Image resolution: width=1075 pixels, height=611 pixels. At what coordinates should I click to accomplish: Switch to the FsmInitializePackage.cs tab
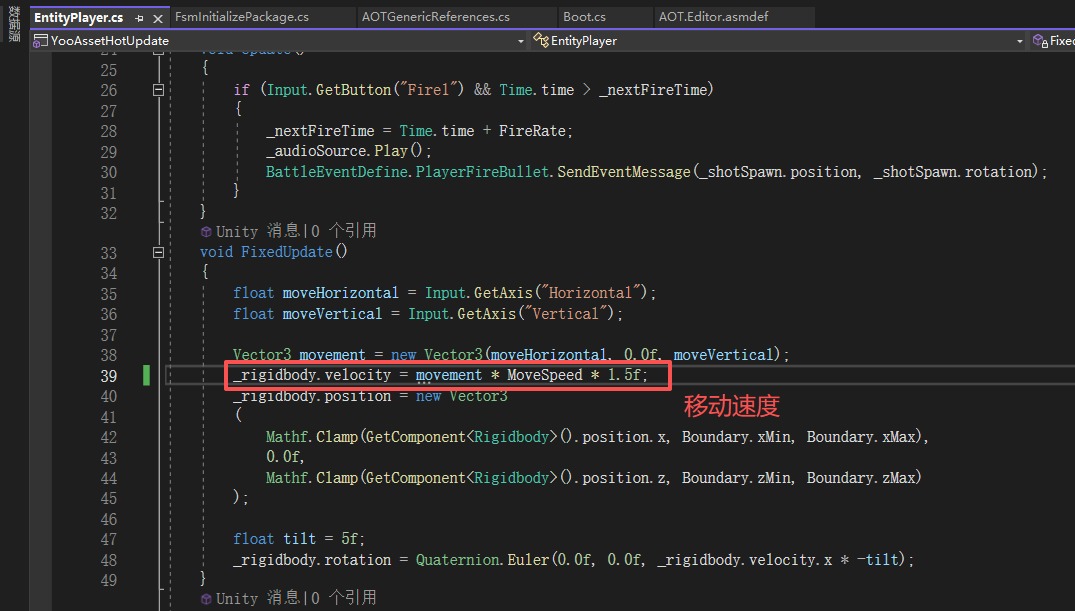point(242,16)
